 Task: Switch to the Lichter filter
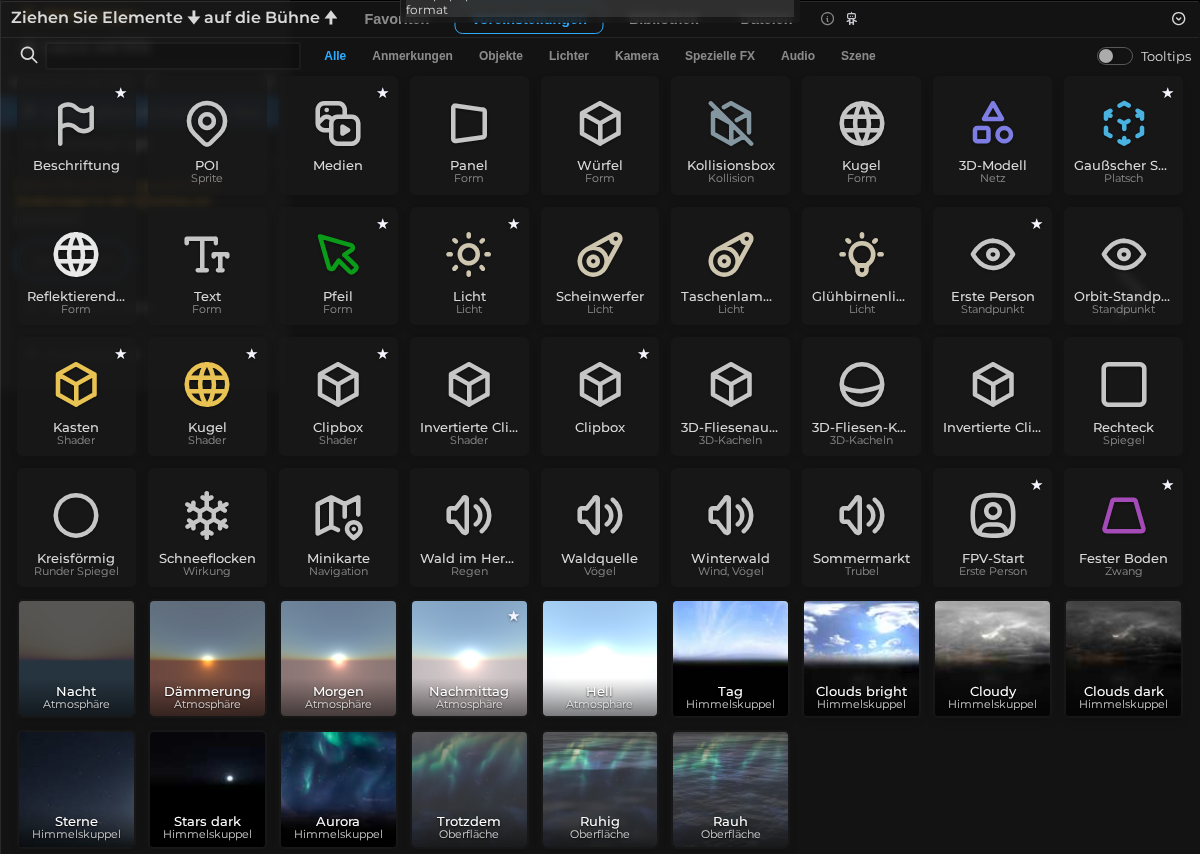[569, 56]
